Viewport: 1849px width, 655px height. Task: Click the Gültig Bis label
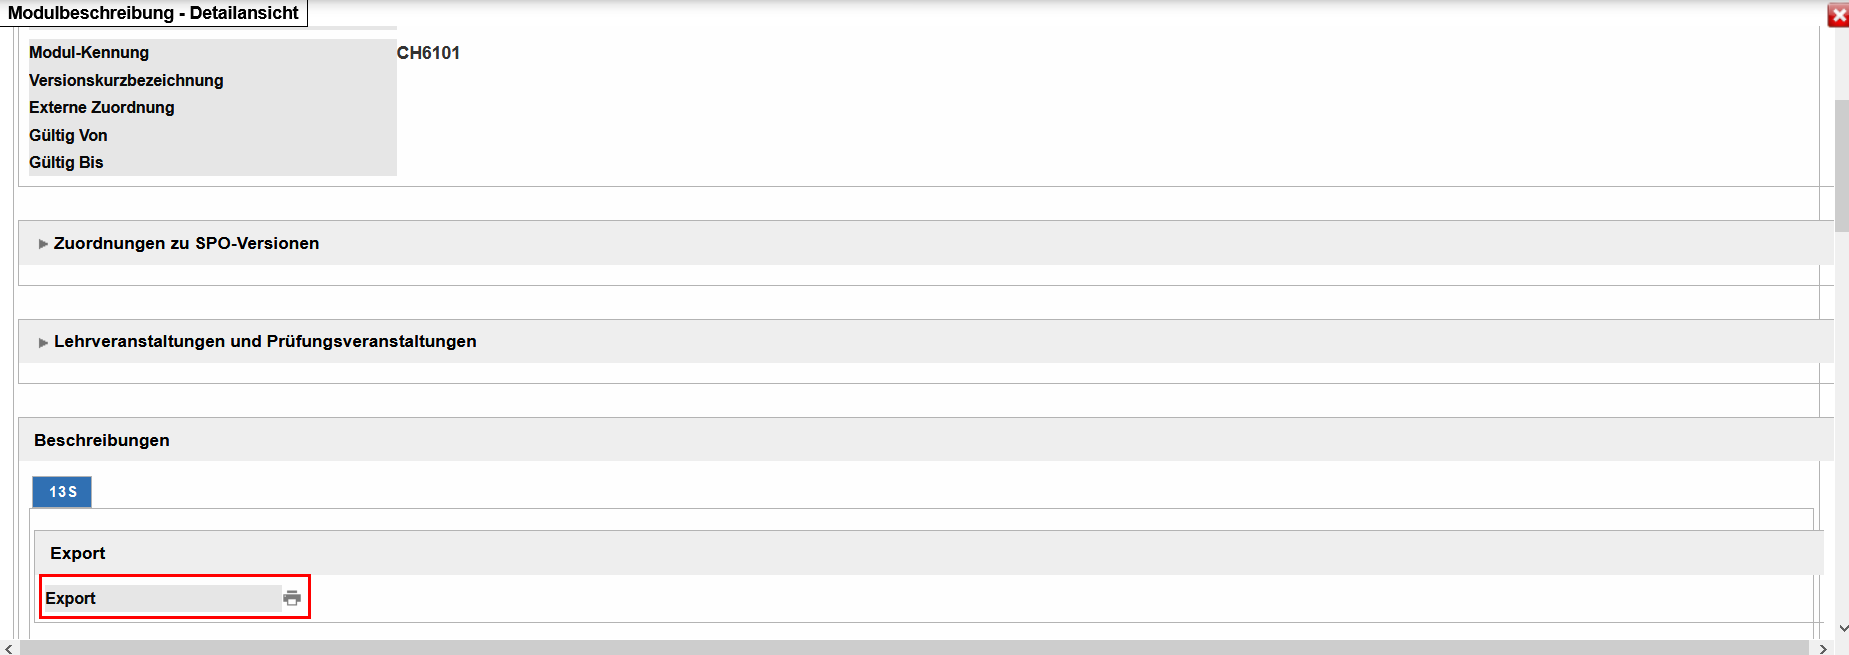(x=66, y=162)
